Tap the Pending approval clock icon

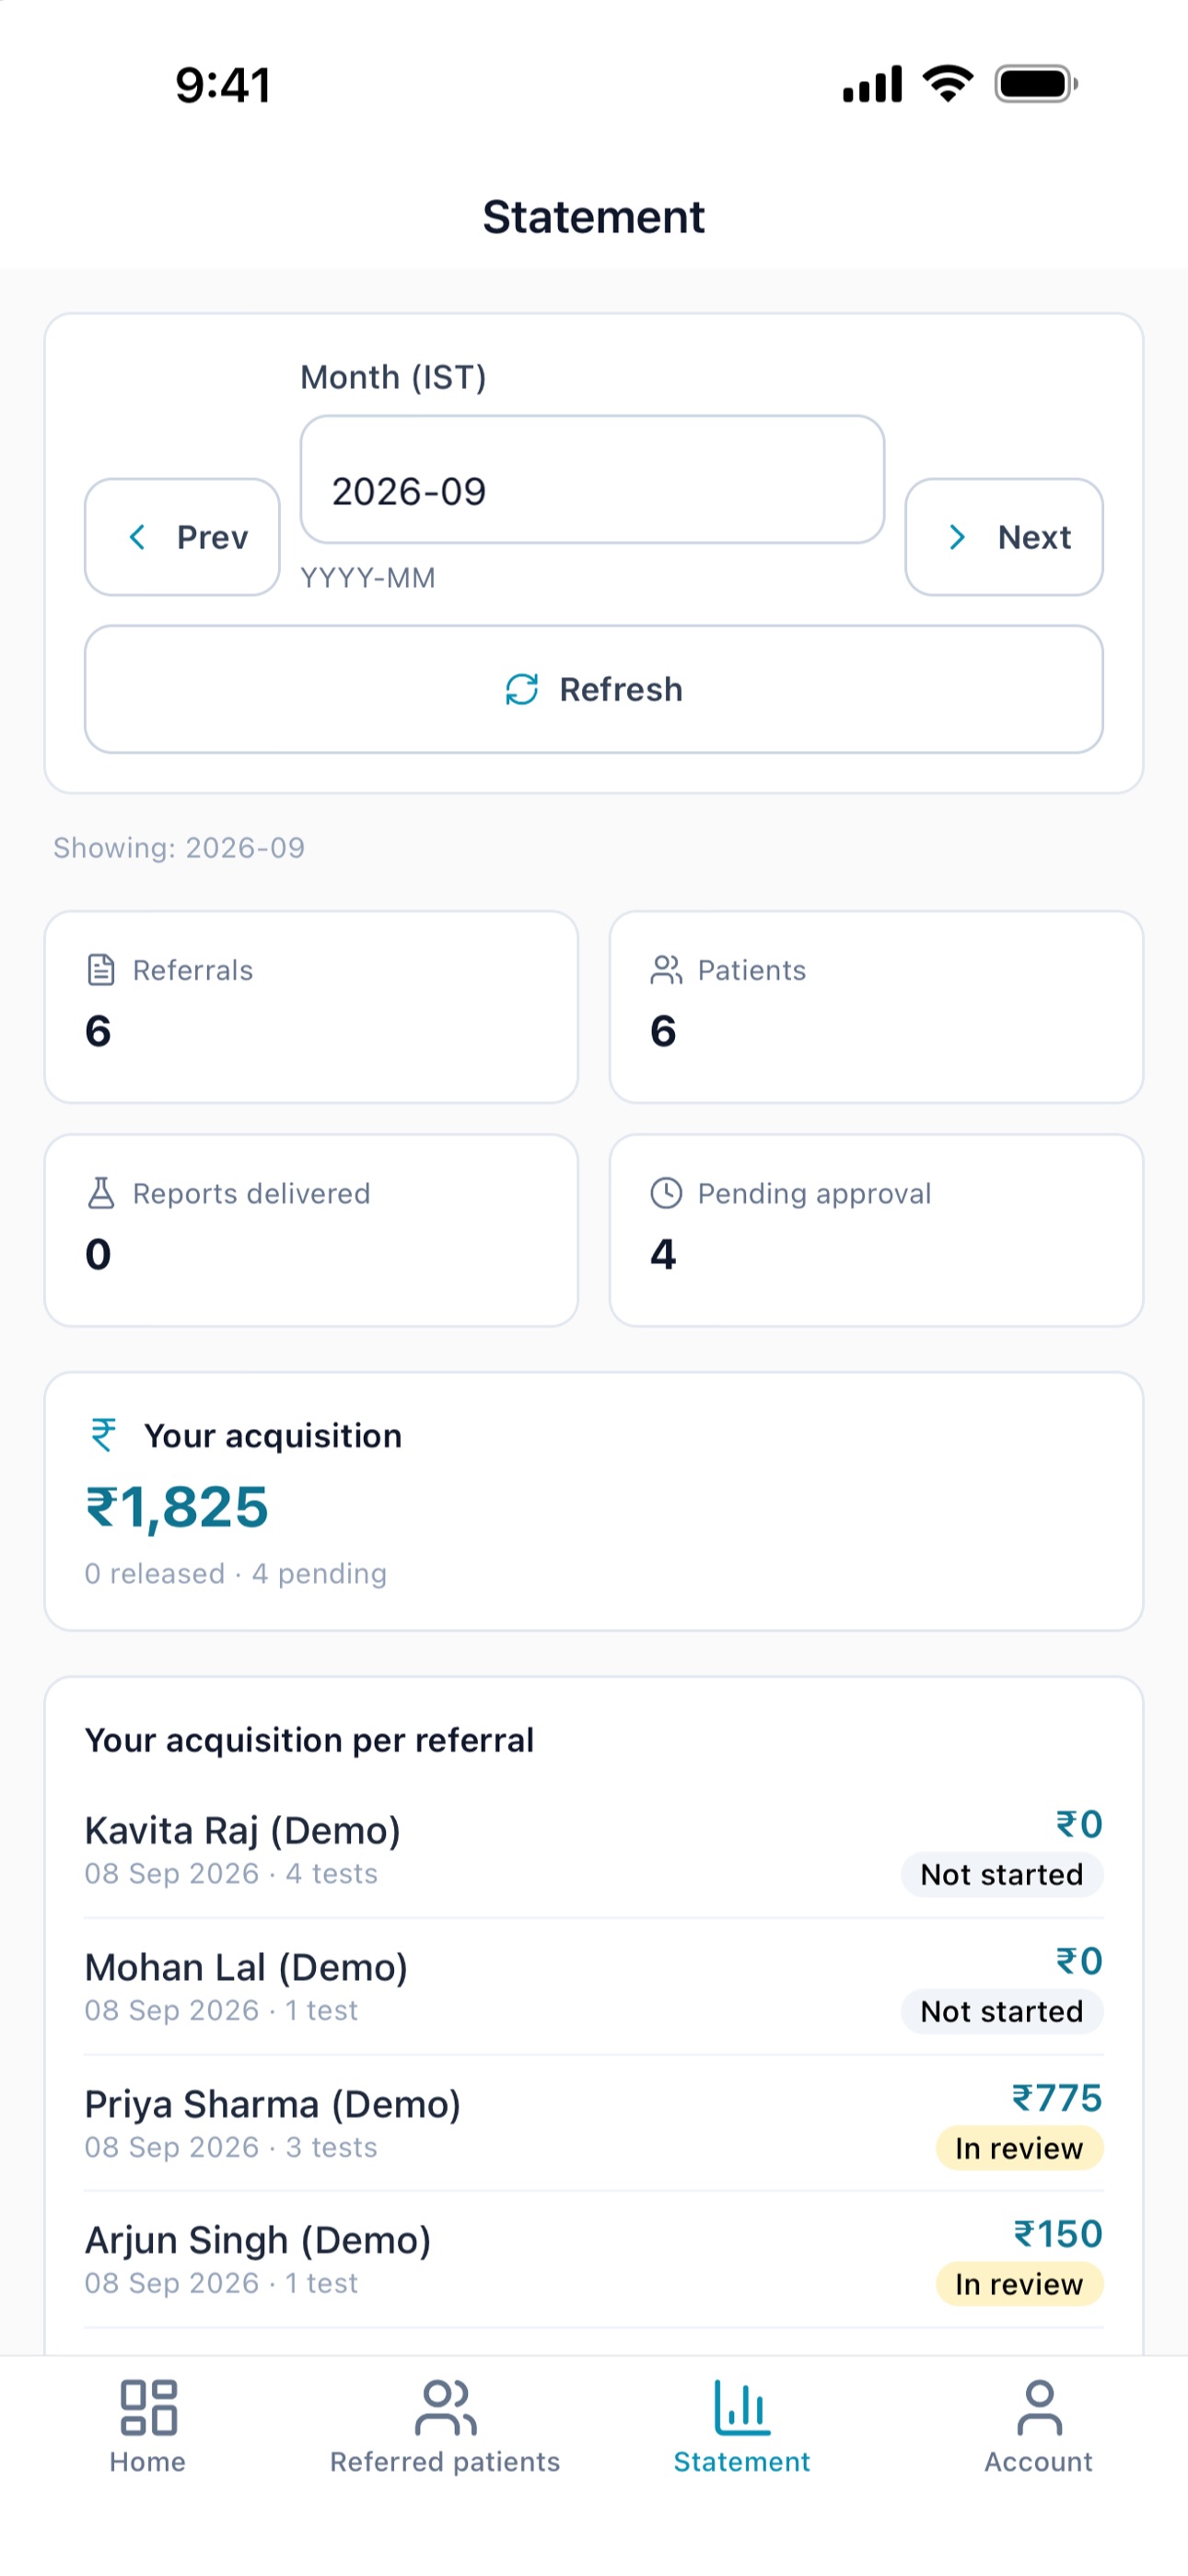(666, 1193)
